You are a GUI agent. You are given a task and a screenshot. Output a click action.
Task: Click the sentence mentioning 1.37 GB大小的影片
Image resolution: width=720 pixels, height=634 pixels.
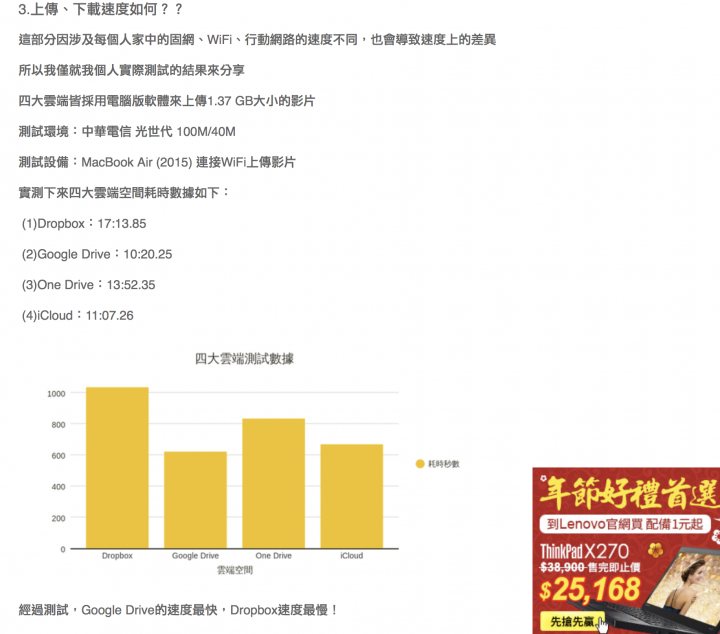point(167,101)
